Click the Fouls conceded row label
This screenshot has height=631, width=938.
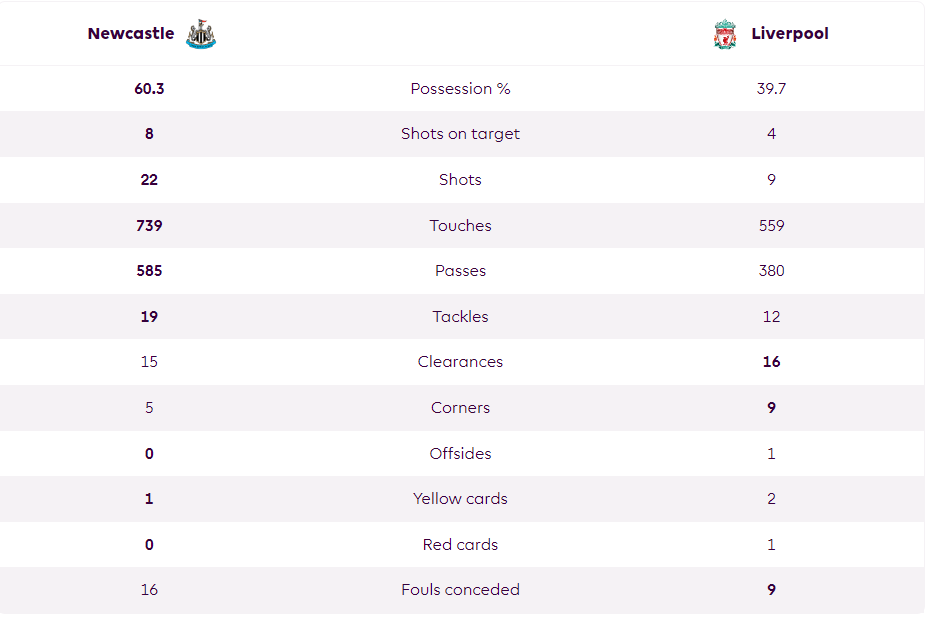pos(460,590)
